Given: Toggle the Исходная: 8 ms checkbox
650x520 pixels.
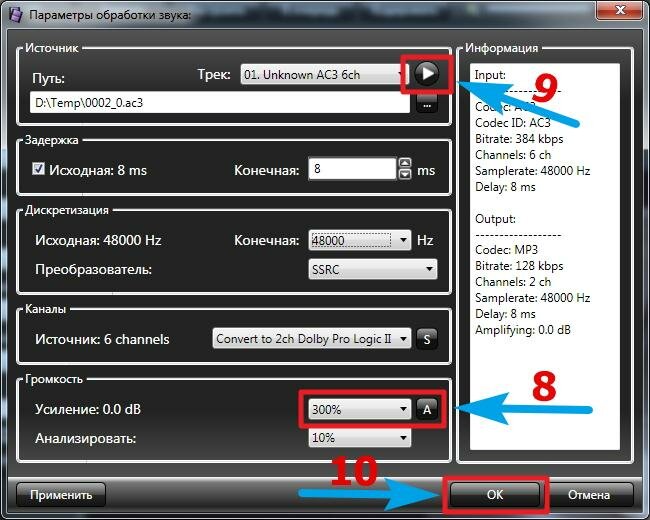Looking at the screenshot, I should [x=39, y=170].
